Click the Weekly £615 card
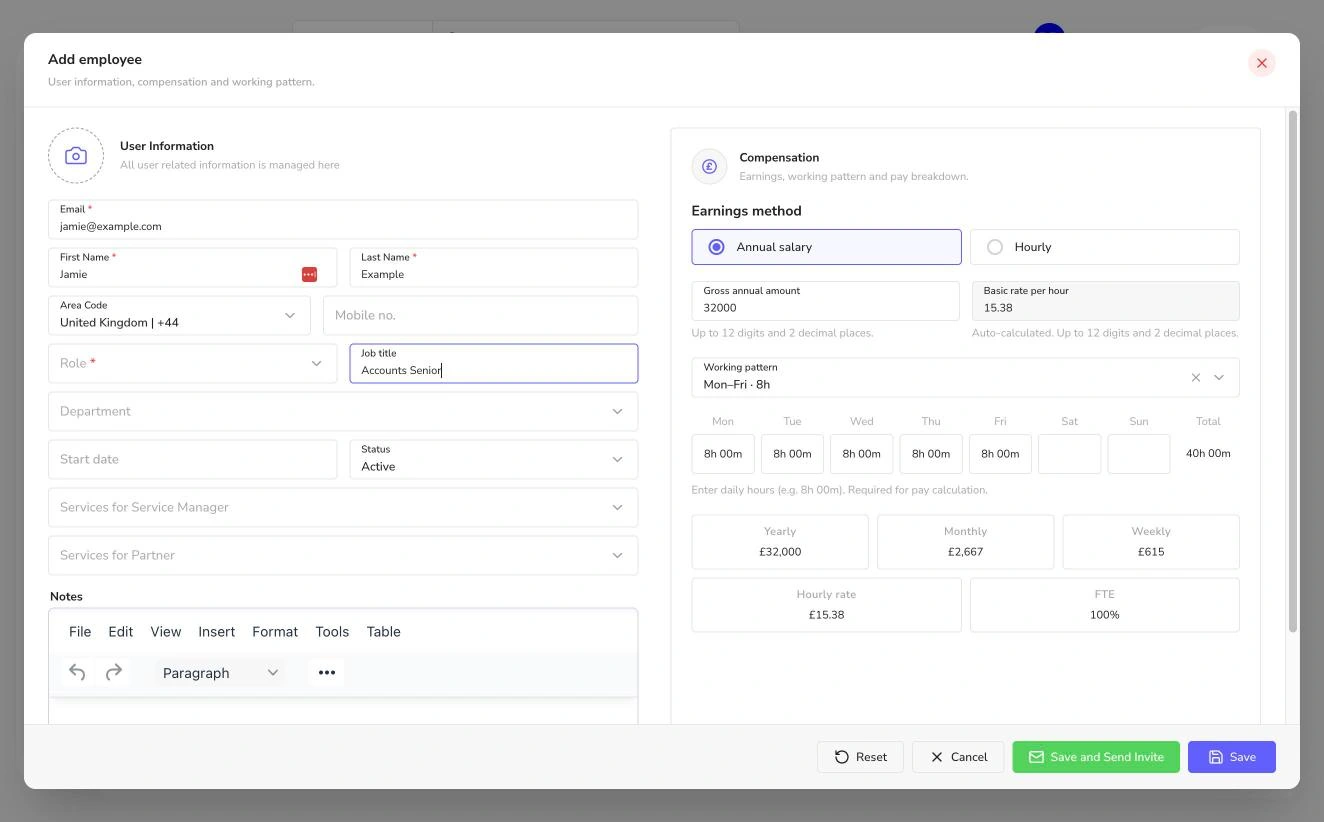Image resolution: width=1324 pixels, height=822 pixels. click(1151, 542)
